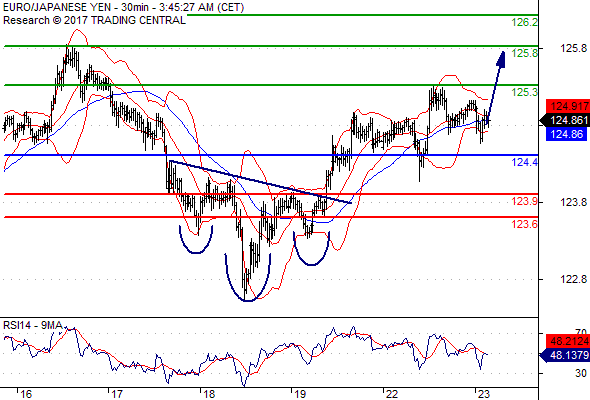Click the 122.8 price axis label

pos(573,279)
